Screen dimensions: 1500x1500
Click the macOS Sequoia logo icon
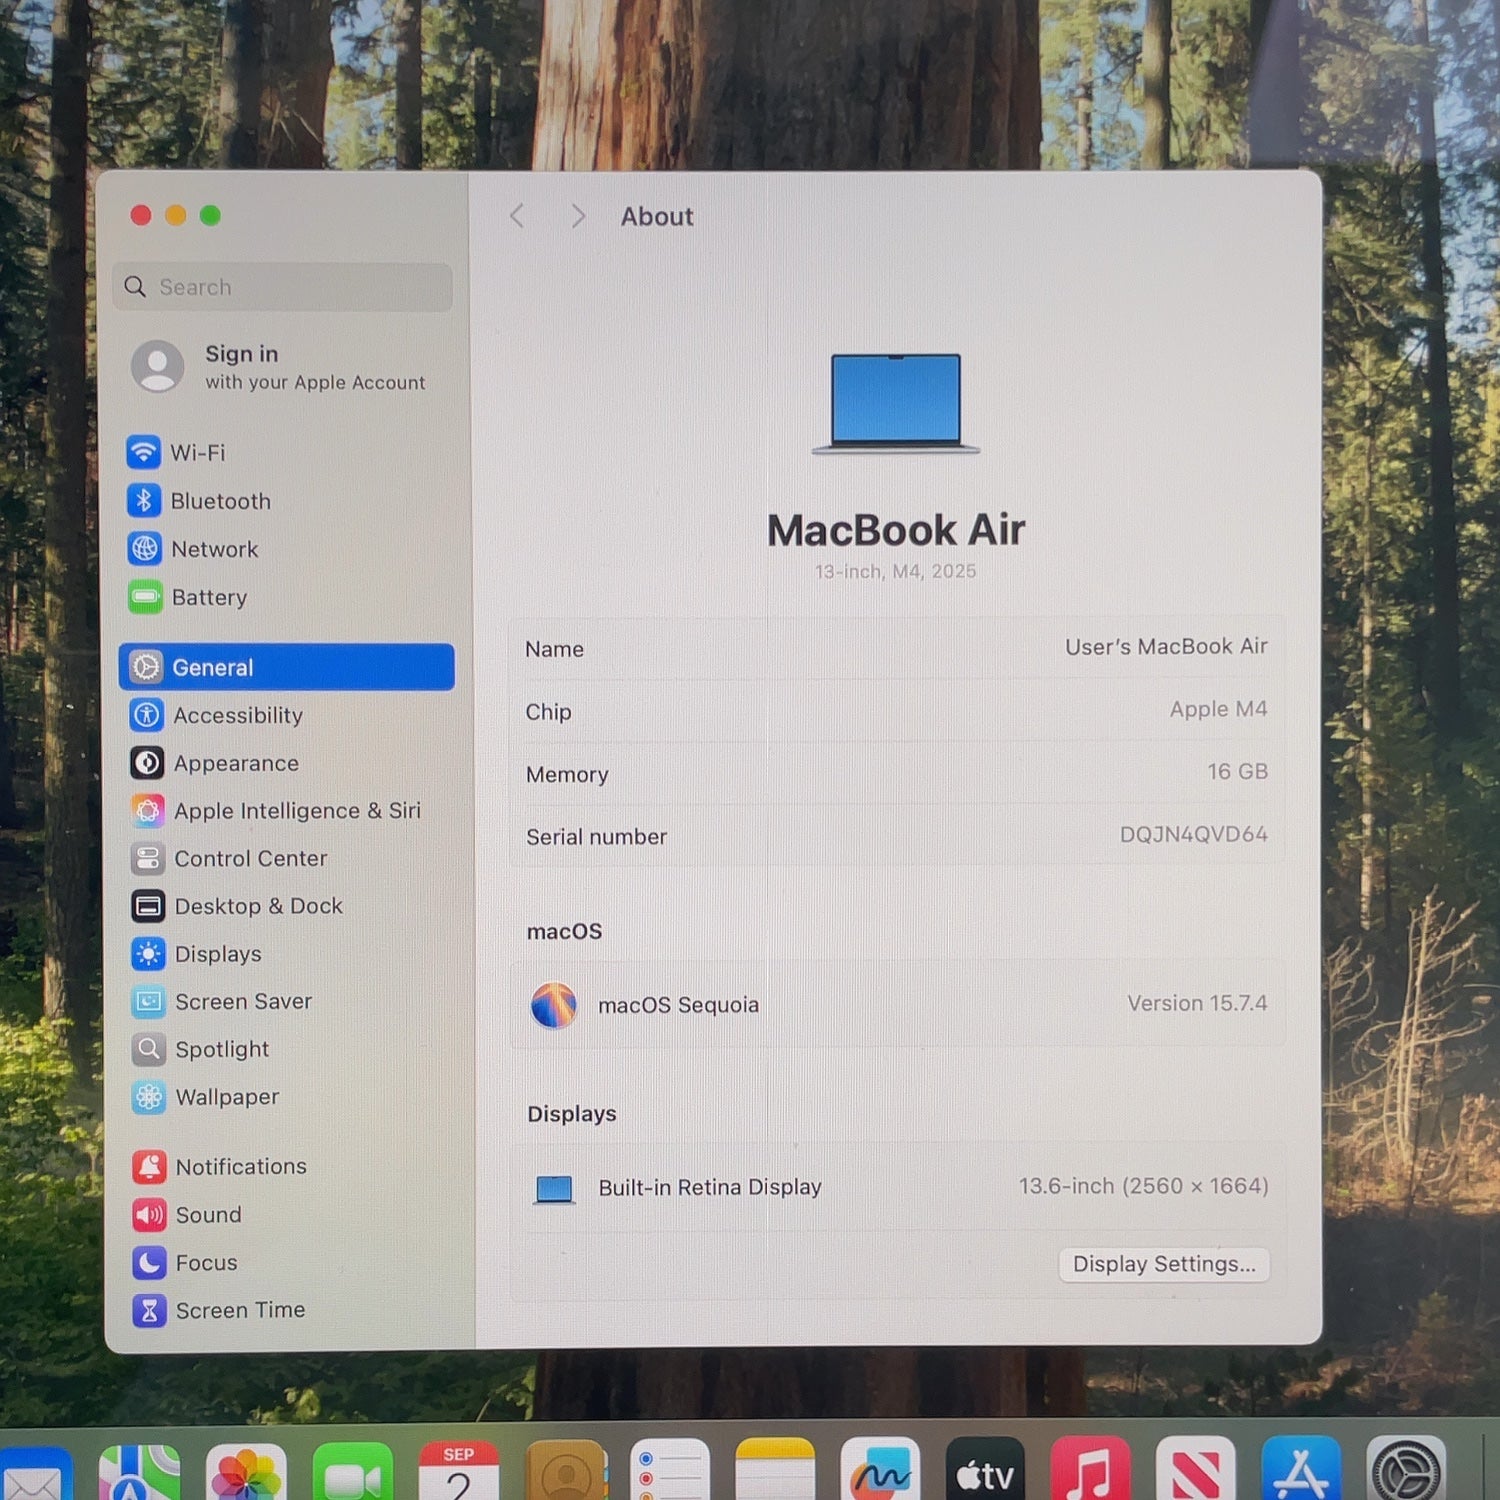click(554, 1005)
